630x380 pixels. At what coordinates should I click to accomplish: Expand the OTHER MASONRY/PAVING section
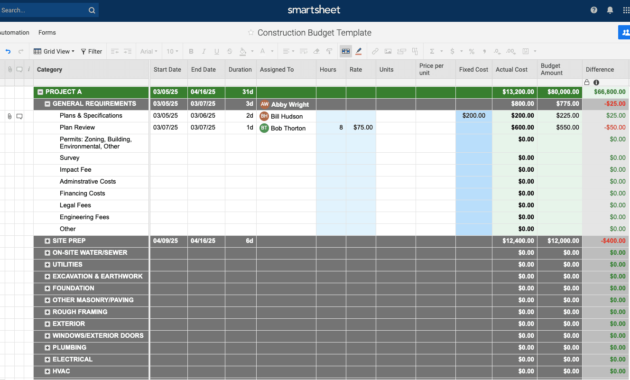pyautogui.click(x=47, y=300)
